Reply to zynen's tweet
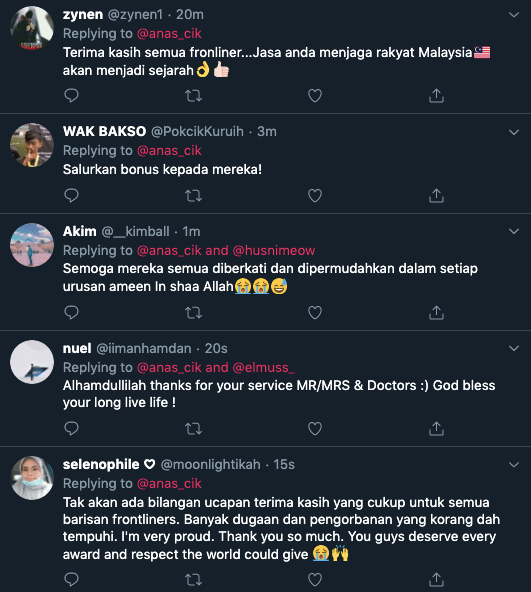This screenshot has width=531, height=592. coord(71,96)
